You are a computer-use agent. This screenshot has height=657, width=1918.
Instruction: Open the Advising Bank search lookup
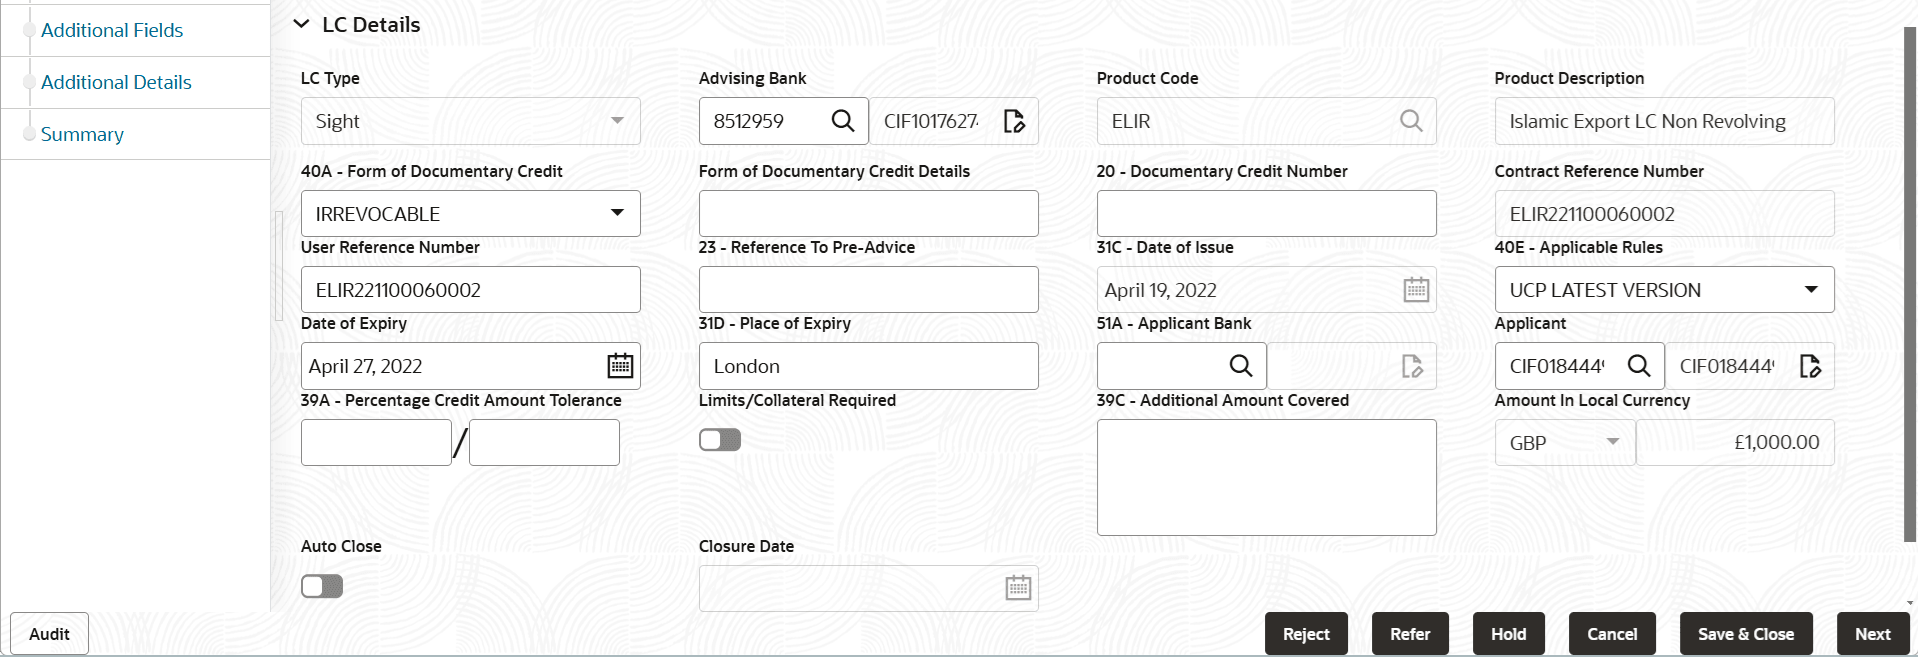click(843, 121)
